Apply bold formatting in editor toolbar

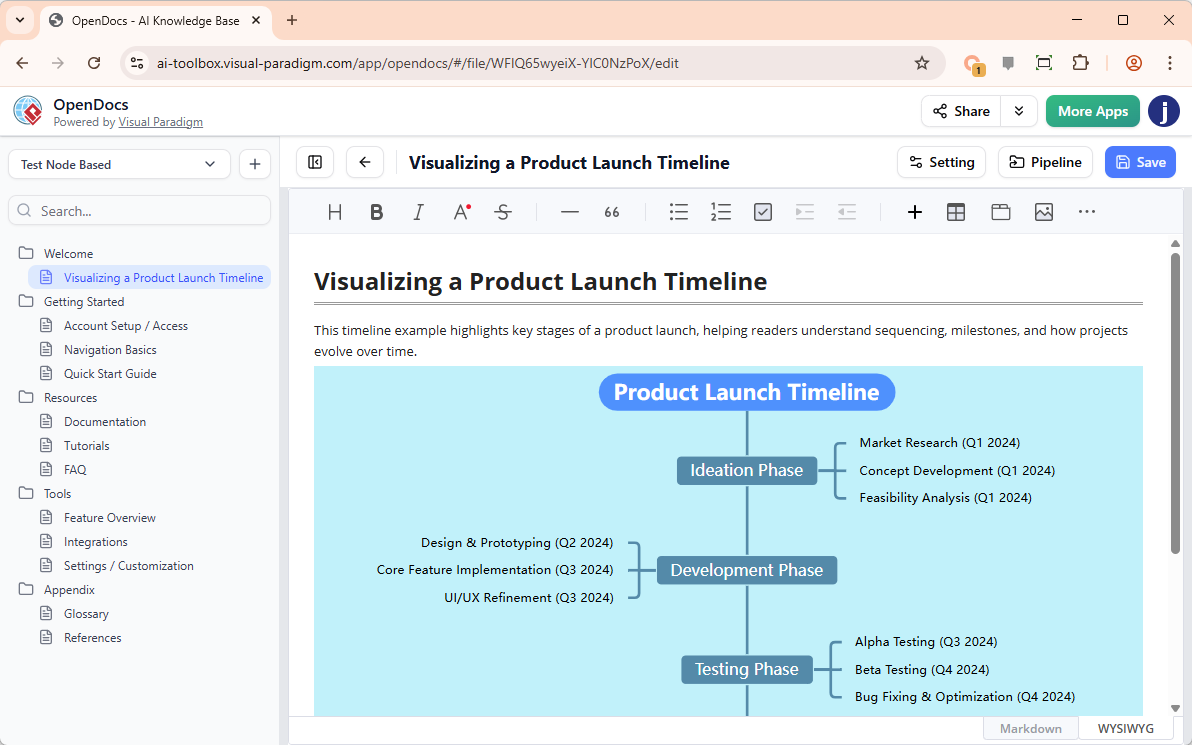(377, 212)
